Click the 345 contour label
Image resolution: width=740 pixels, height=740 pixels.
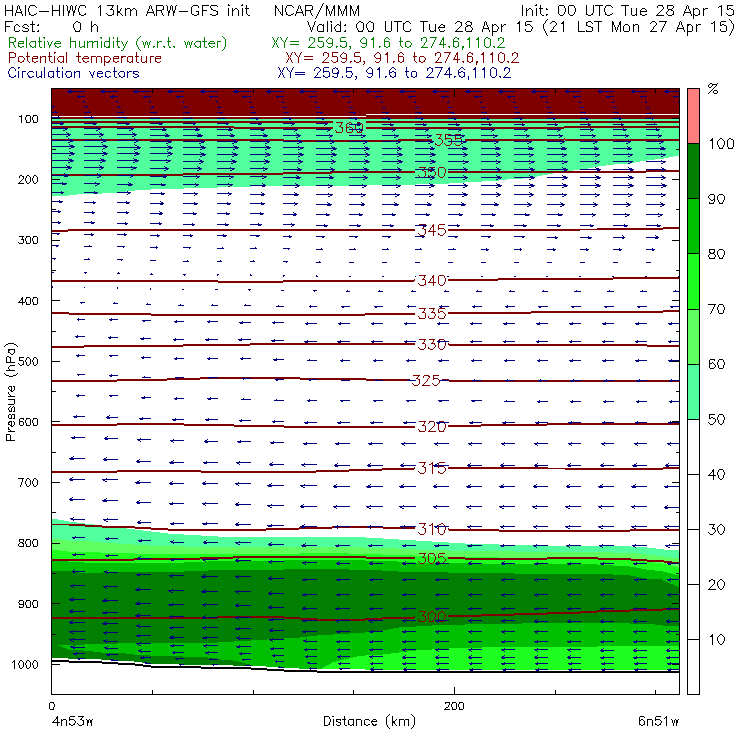[x=432, y=230]
